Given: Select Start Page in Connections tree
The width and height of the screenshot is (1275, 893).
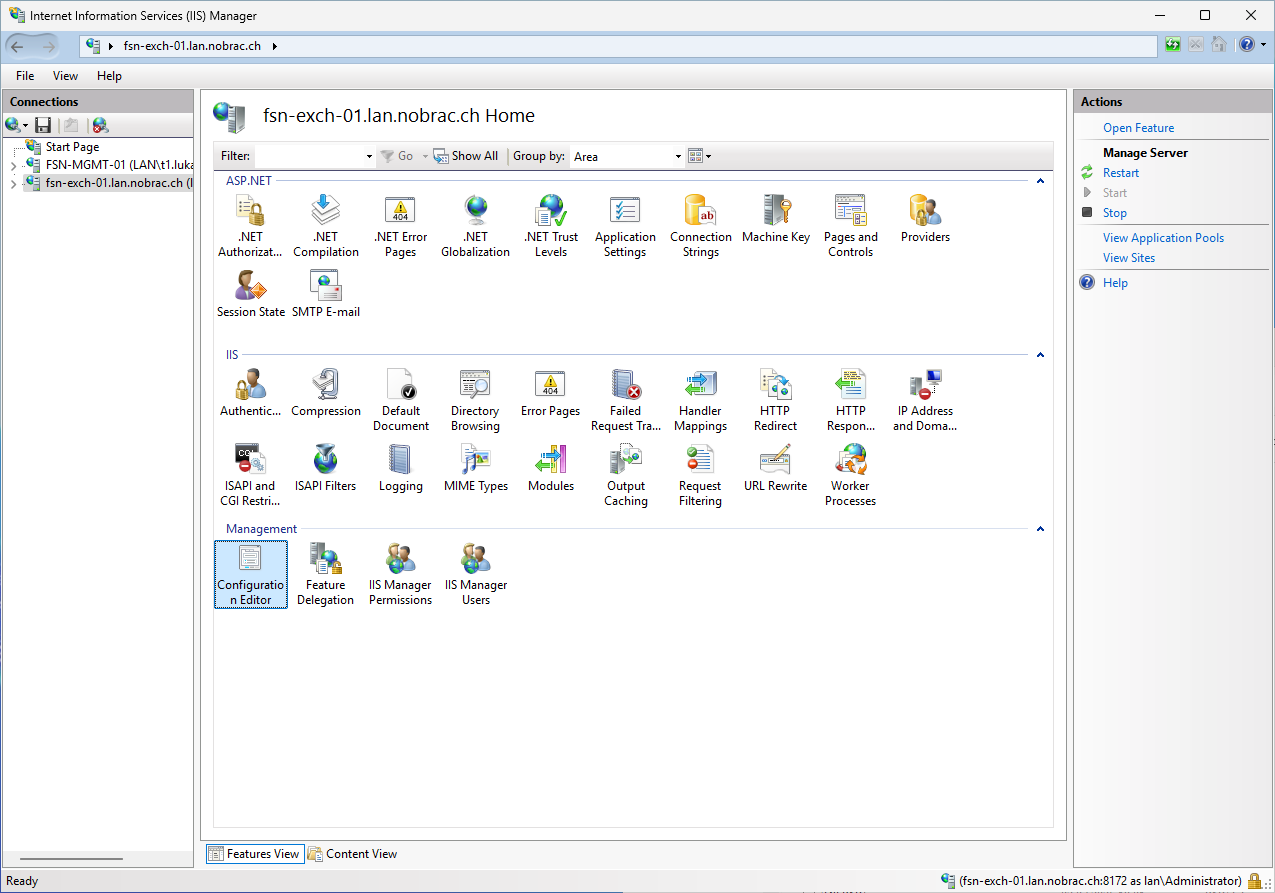Looking at the screenshot, I should pyautogui.click(x=72, y=147).
